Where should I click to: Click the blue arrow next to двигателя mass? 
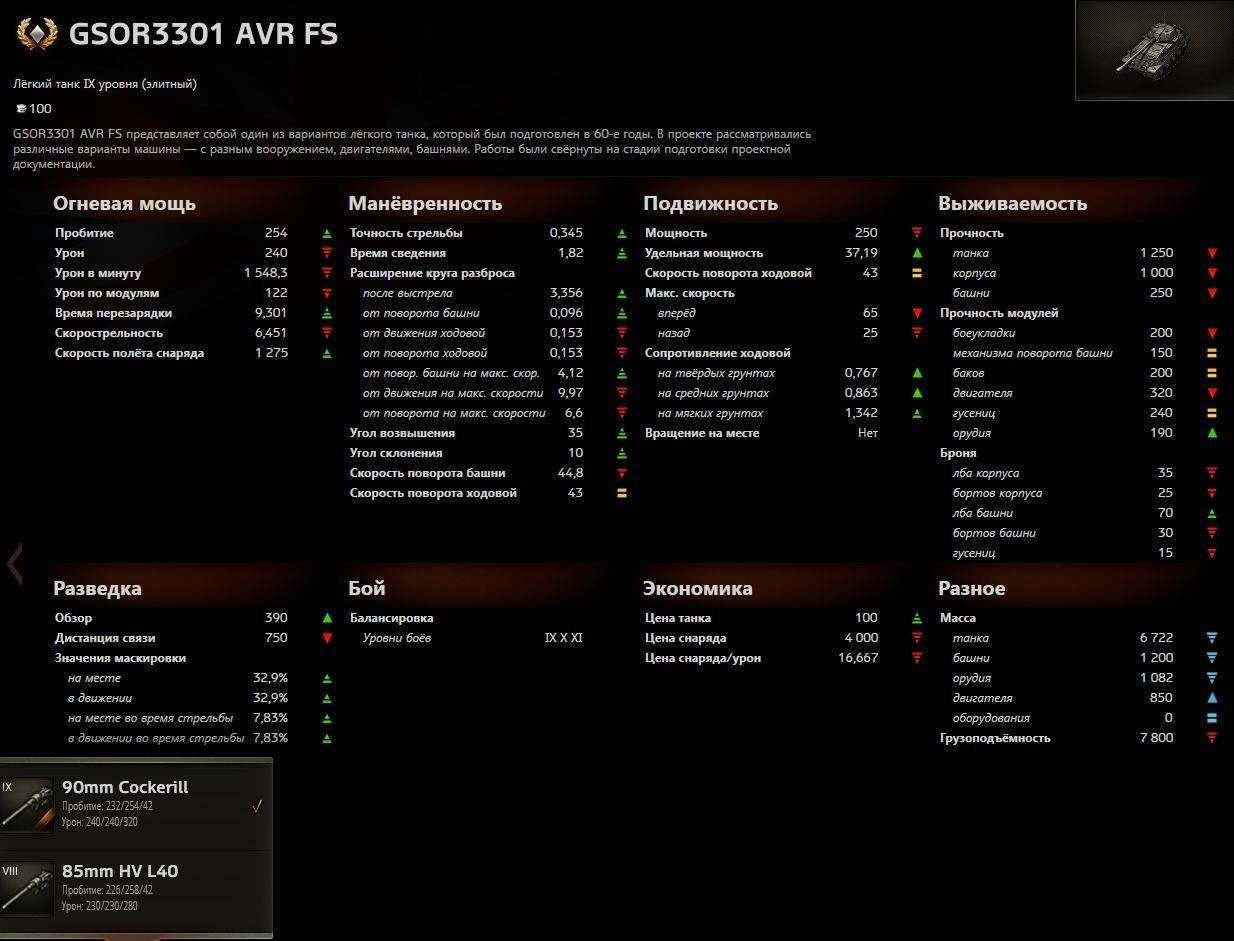[x=1212, y=698]
